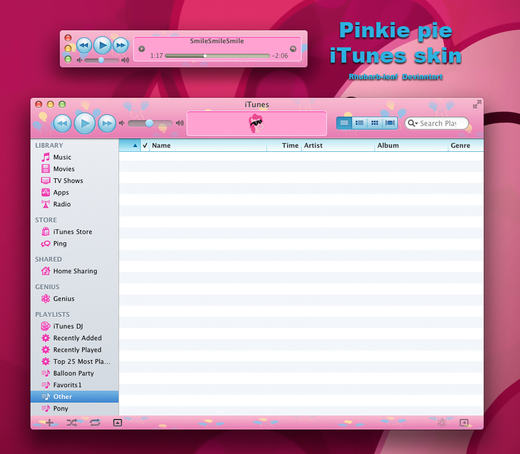The width and height of the screenshot is (520, 454).
Task: Click in the Search Playlist field
Action: click(x=438, y=123)
